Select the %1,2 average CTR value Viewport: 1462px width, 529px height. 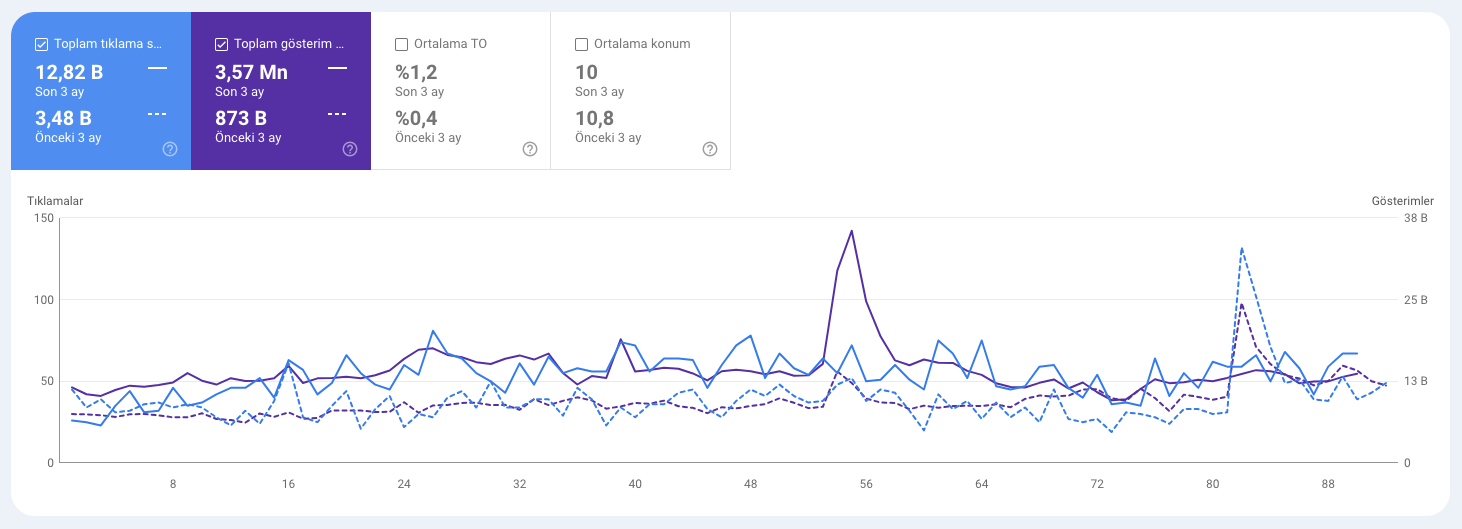416,72
